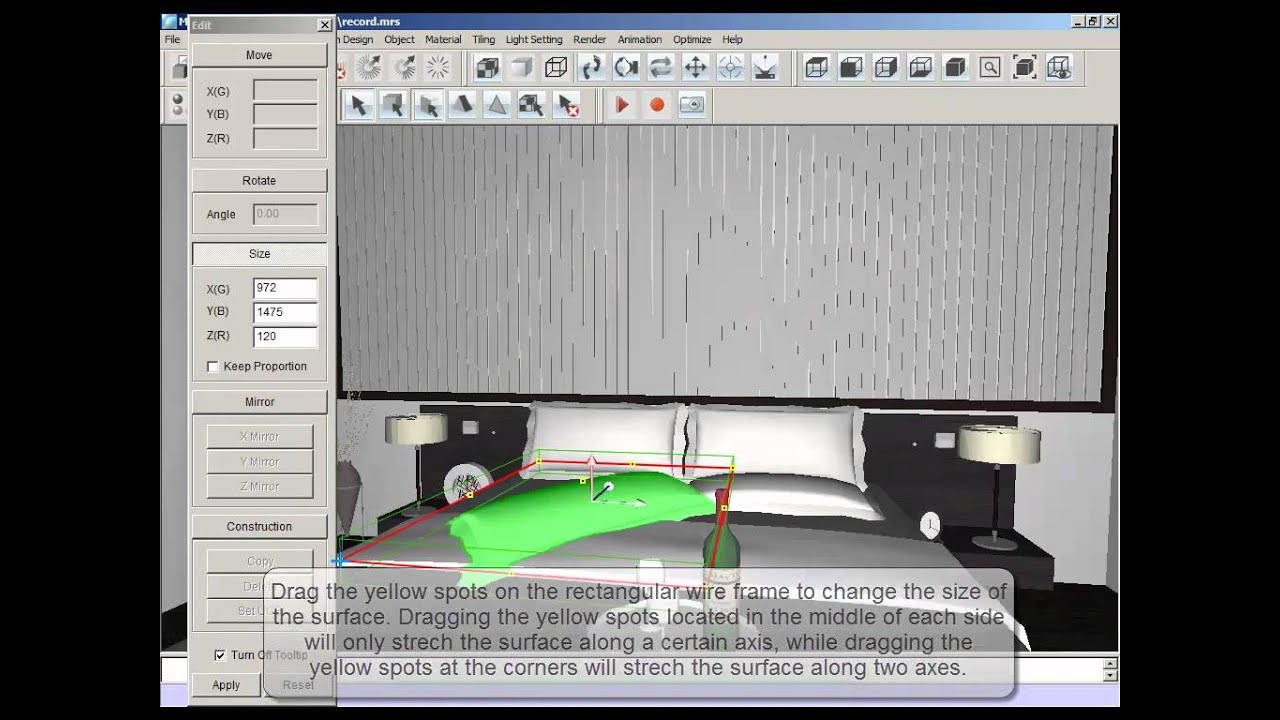
Task: Click the Move section button
Action: coord(259,55)
